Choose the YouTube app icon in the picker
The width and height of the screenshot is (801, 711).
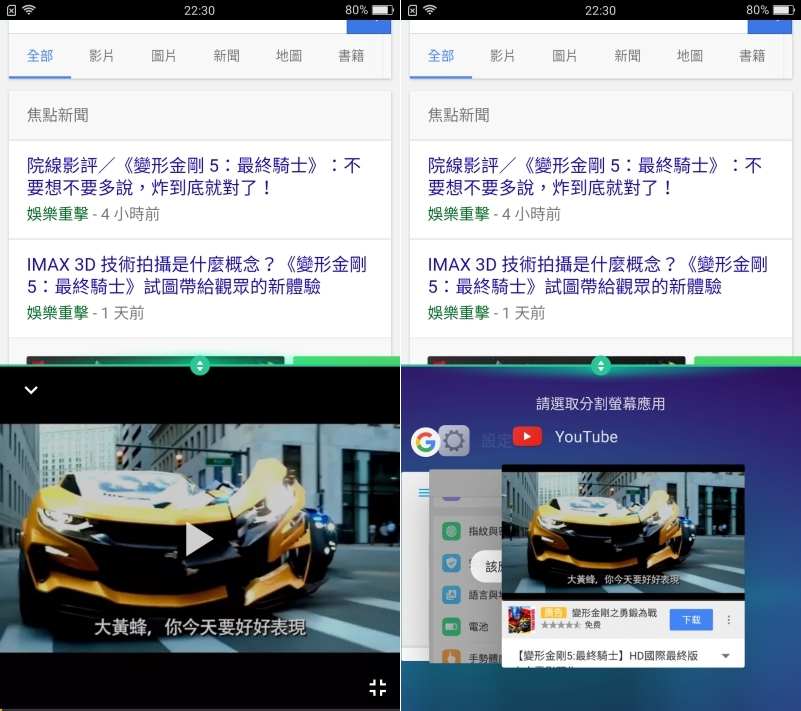(527, 437)
